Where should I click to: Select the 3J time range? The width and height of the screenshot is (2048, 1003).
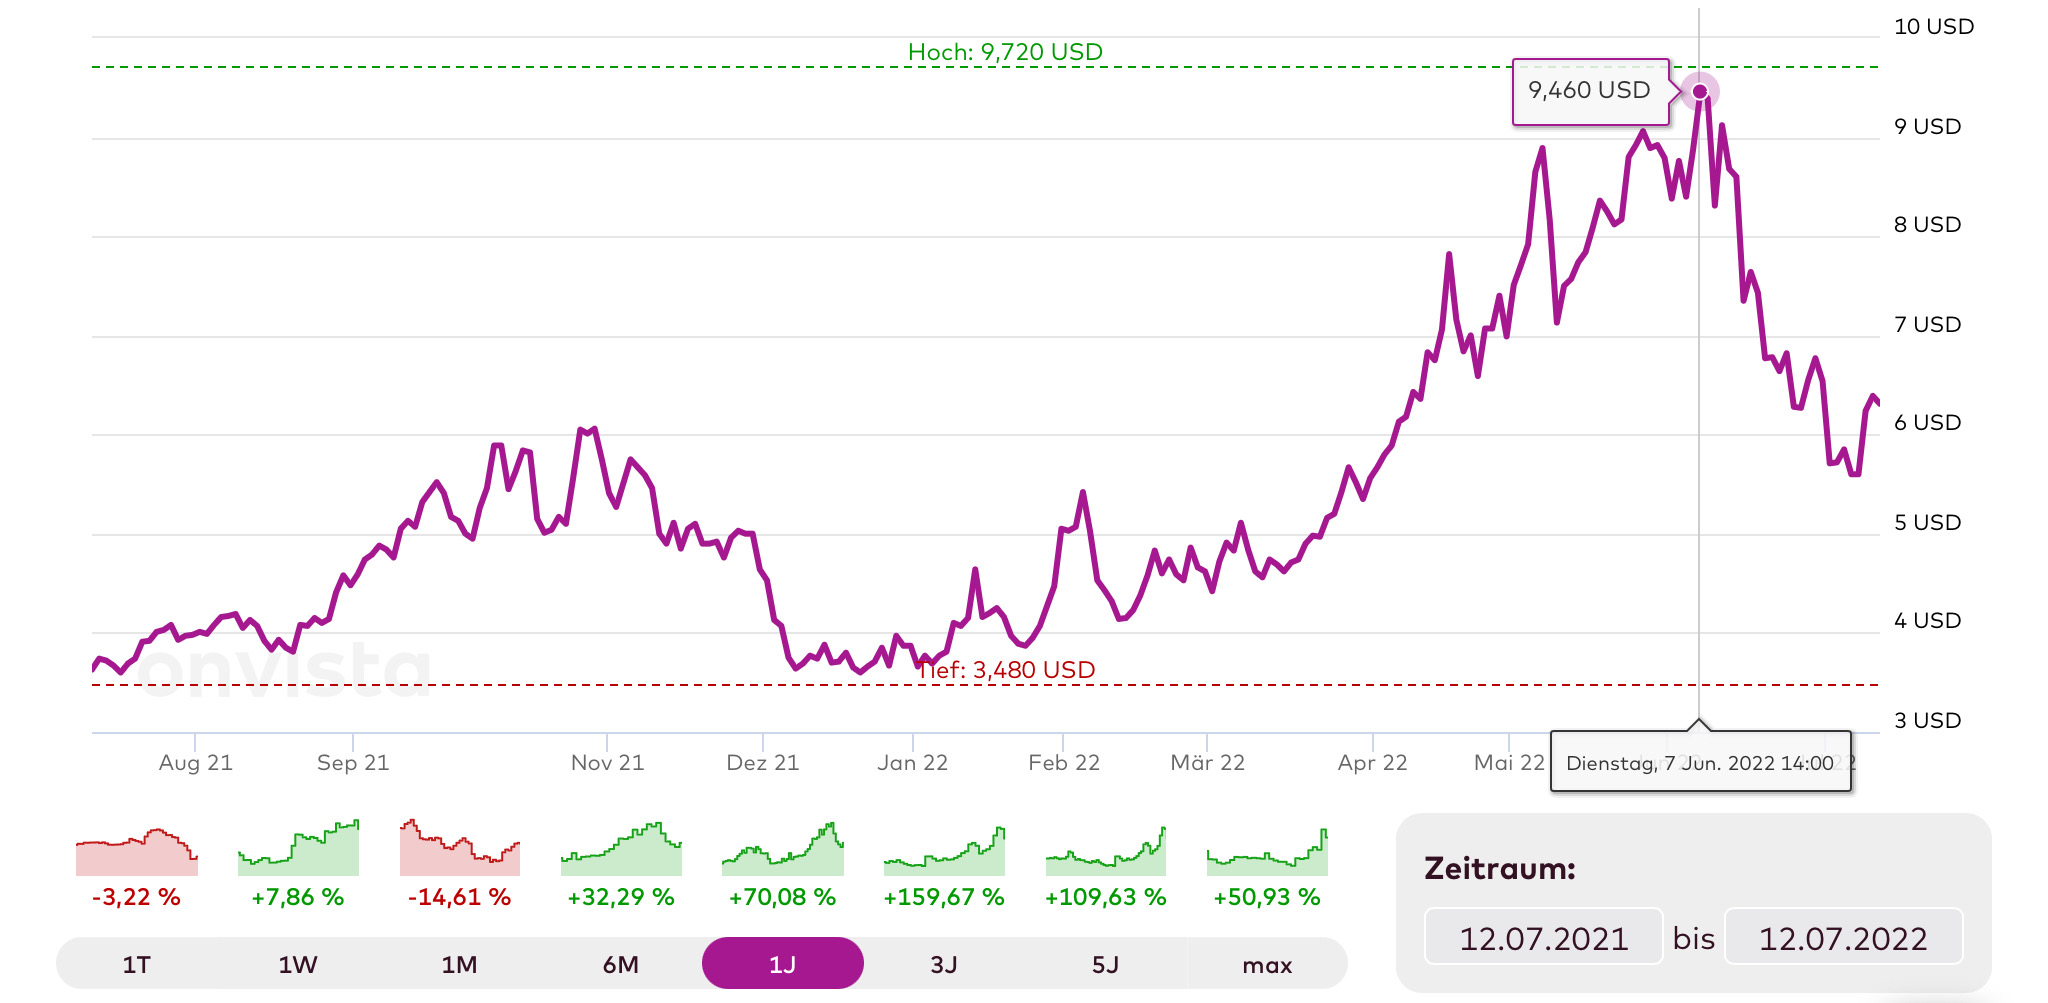pyautogui.click(x=944, y=964)
